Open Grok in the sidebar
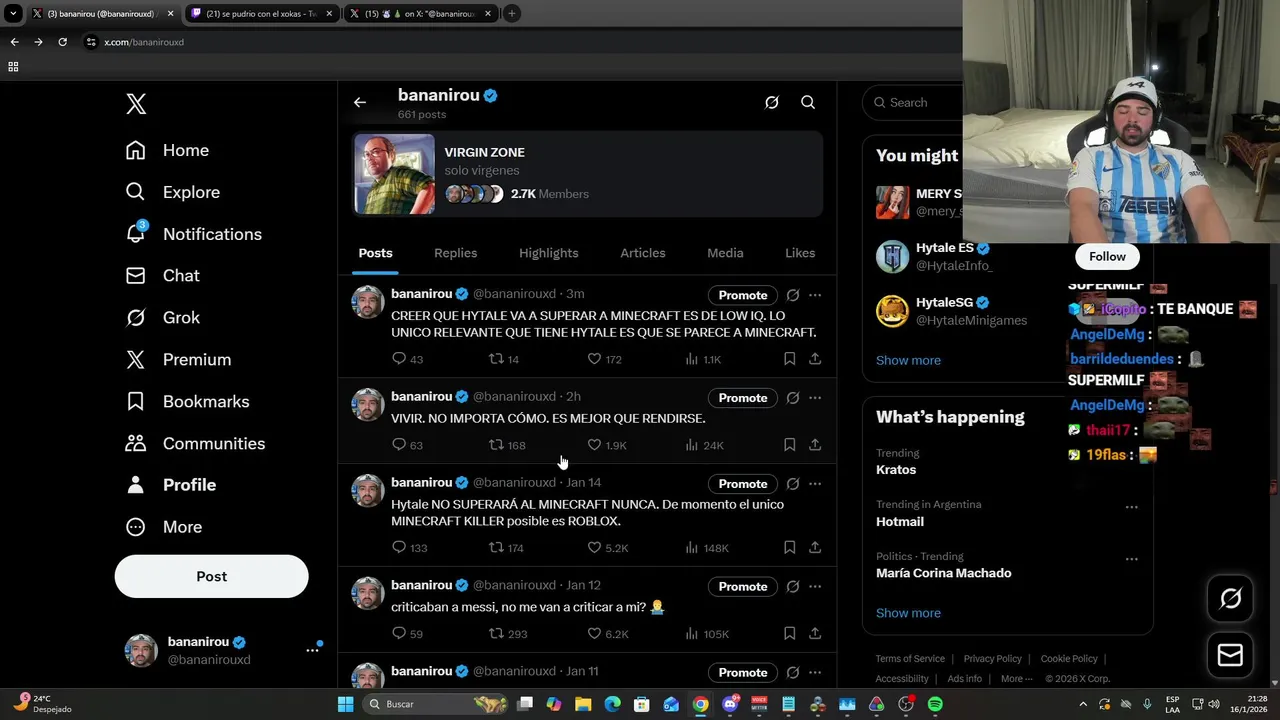Image resolution: width=1280 pixels, height=720 pixels. click(x=163, y=317)
